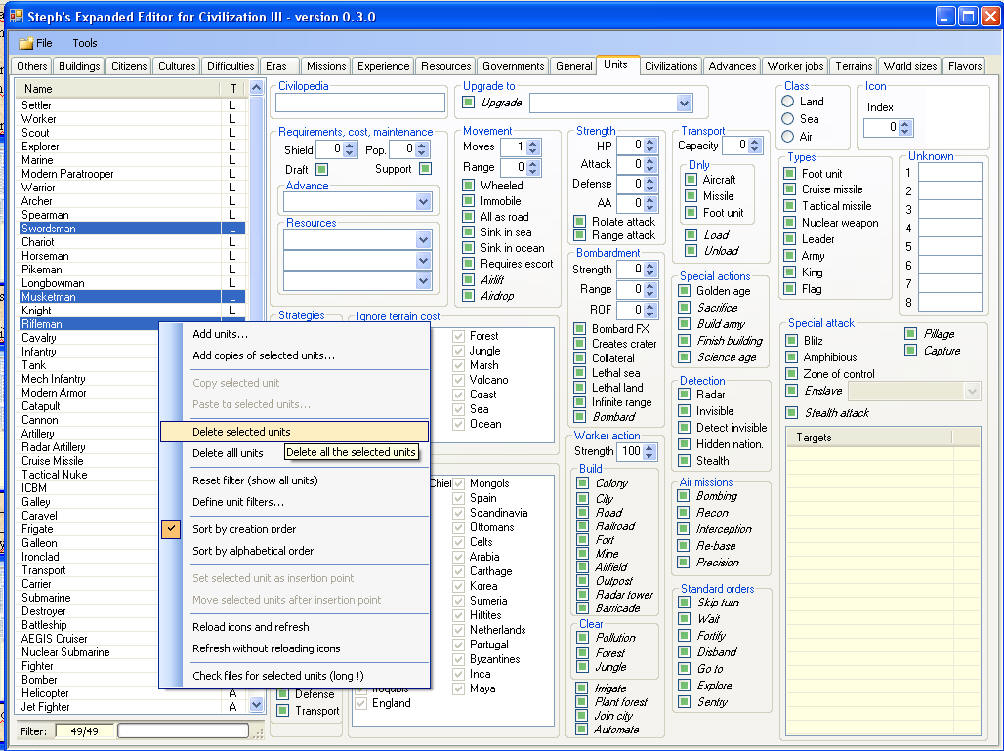The image size is (1004, 751).
Task: Check the Radar detection checkbox
Action: (x=684, y=394)
